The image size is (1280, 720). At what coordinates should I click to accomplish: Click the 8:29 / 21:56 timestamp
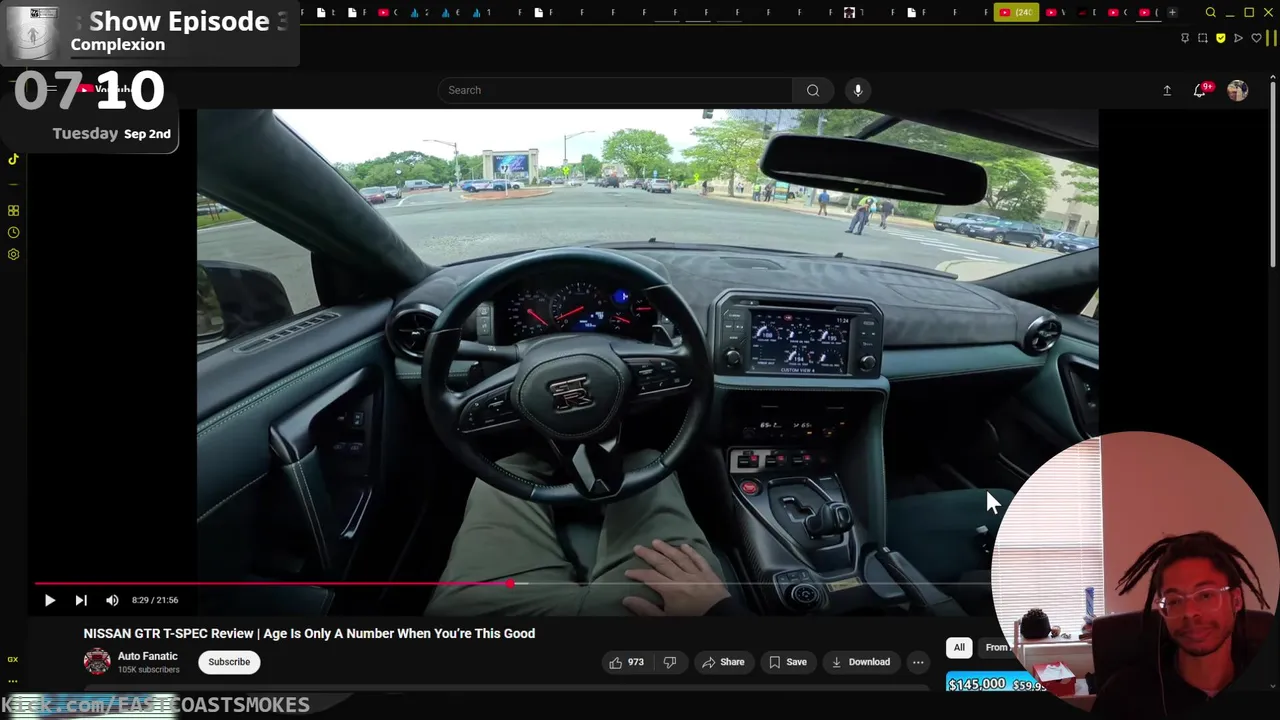pyautogui.click(x=155, y=600)
